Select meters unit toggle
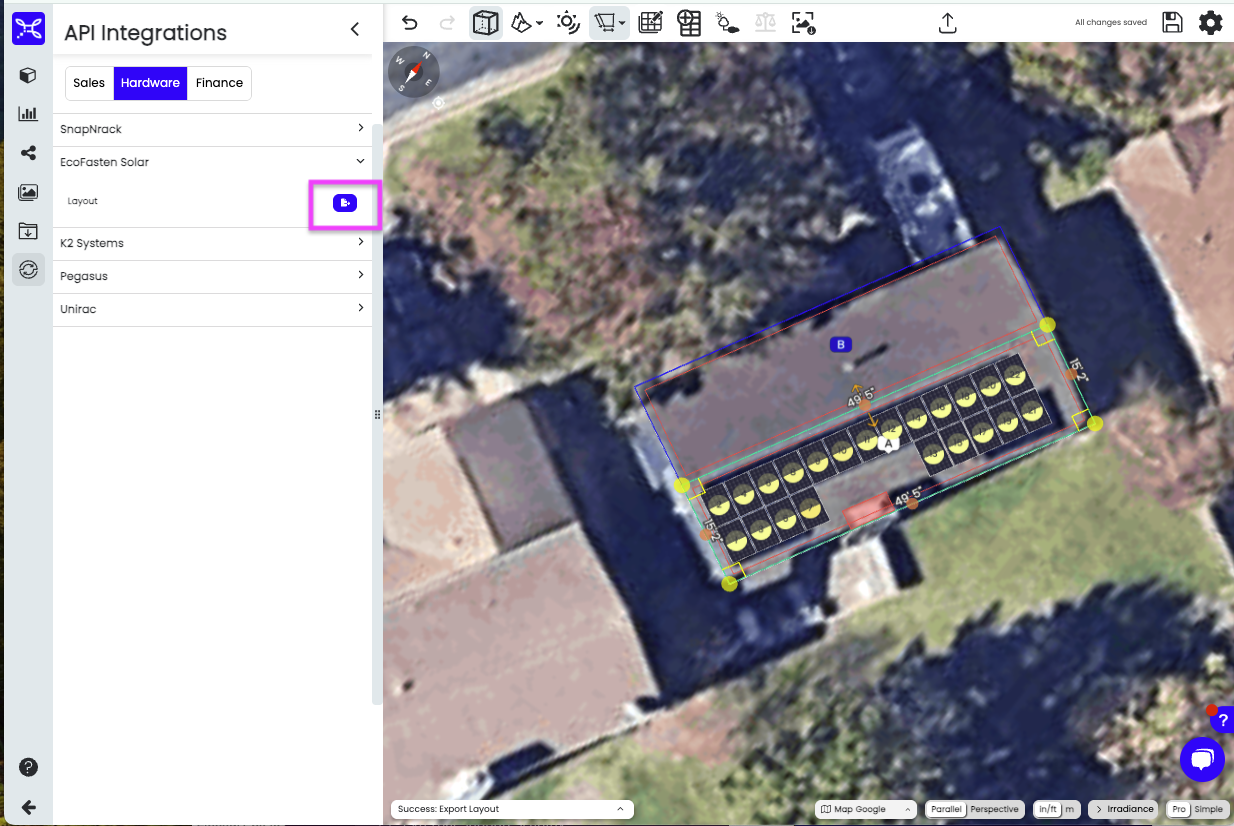 pyautogui.click(x=1070, y=809)
